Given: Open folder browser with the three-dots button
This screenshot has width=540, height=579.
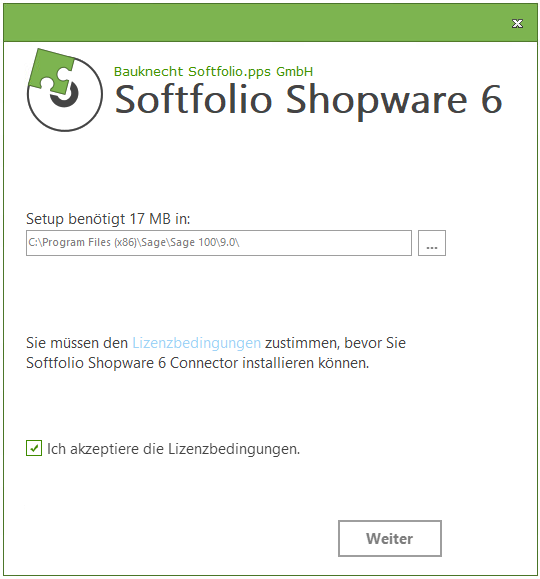Looking at the screenshot, I should tap(432, 243).
